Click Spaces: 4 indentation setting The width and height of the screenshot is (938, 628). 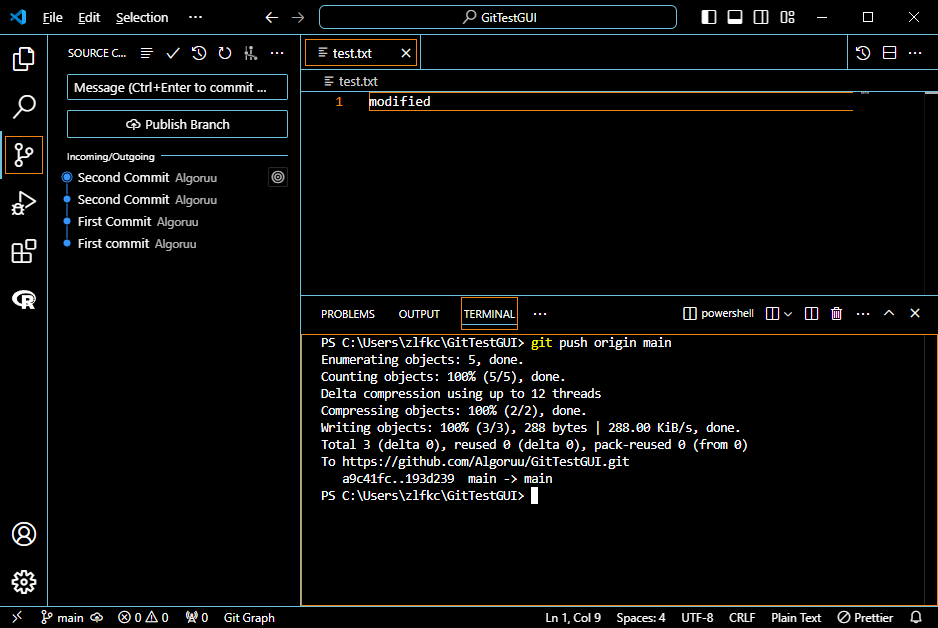tap(641, 617)
